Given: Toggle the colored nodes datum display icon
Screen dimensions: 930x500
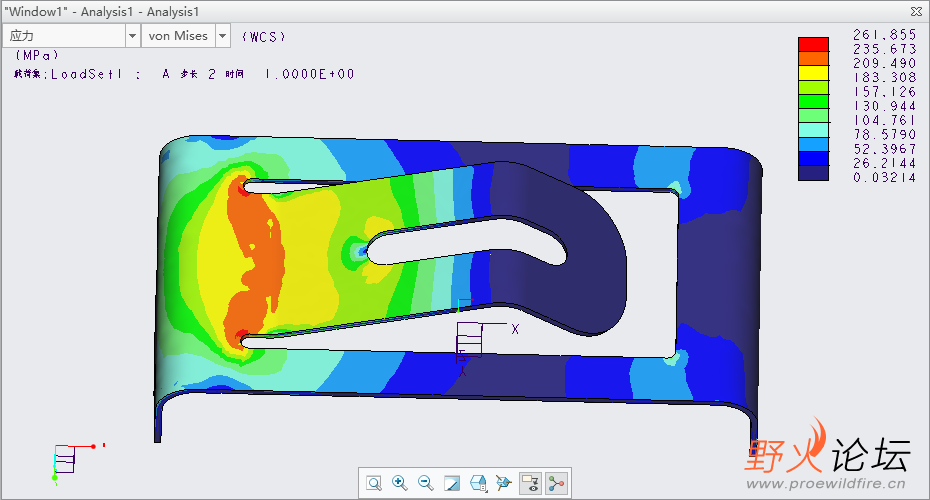Looking at the screenshot, I should [x=556, y=483].
